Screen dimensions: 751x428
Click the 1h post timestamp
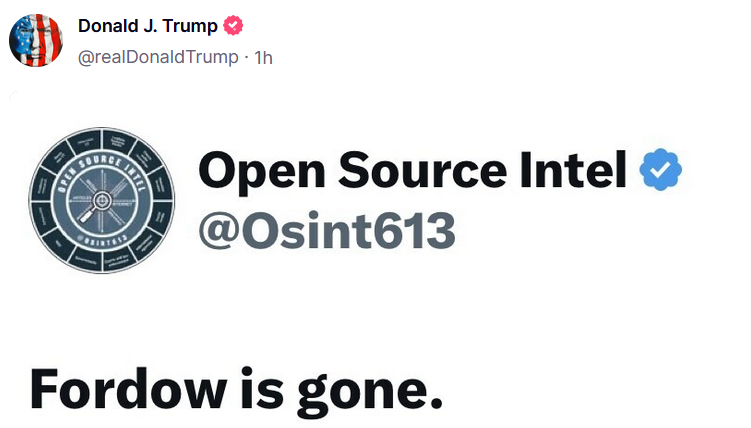pyautogui.click(x=263, y=58)
